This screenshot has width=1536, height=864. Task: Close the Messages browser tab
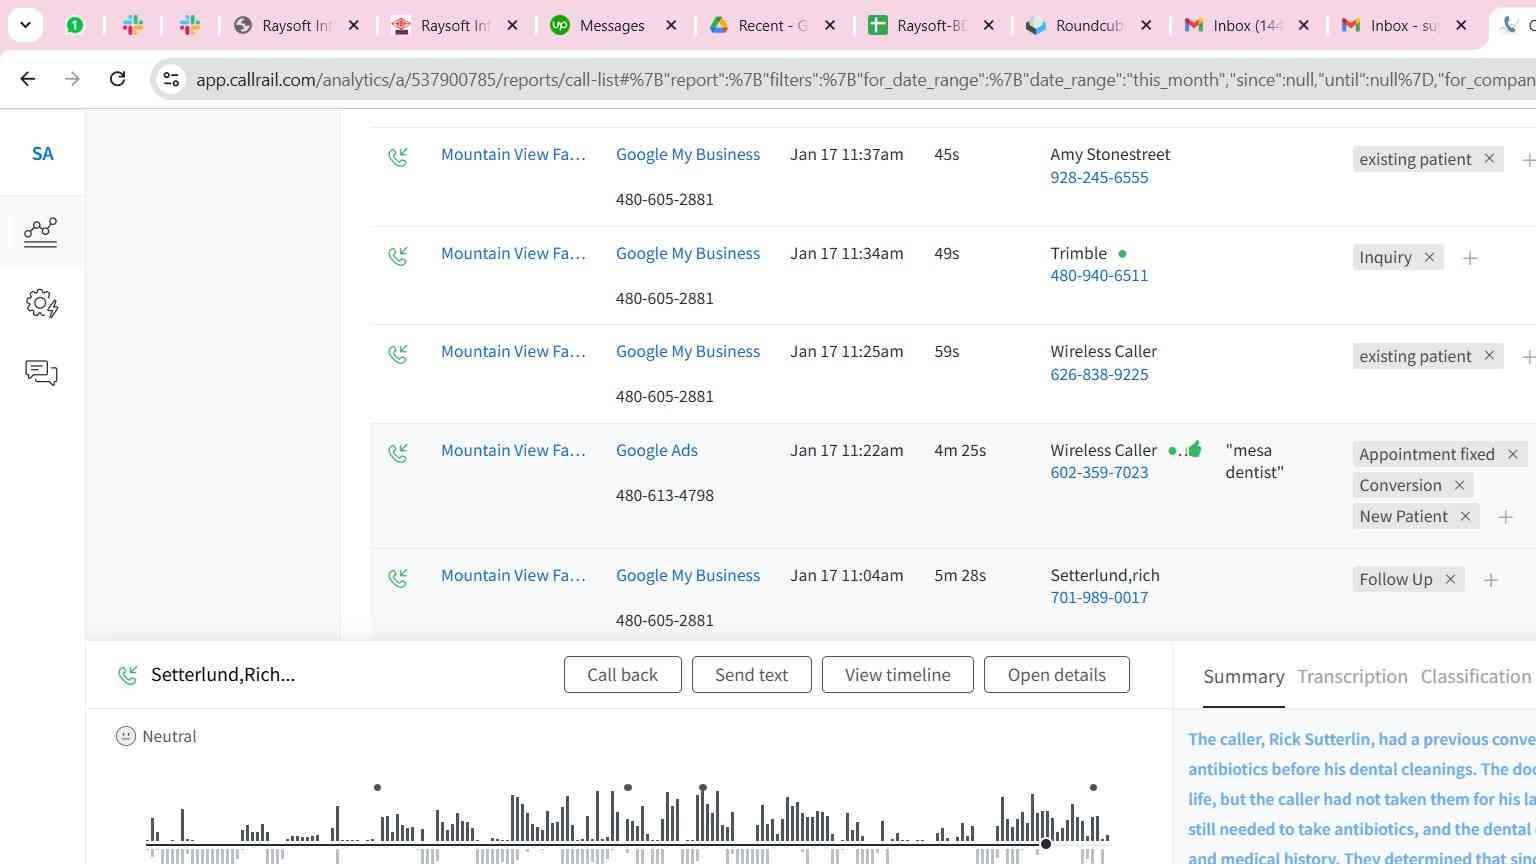point(672,26)
